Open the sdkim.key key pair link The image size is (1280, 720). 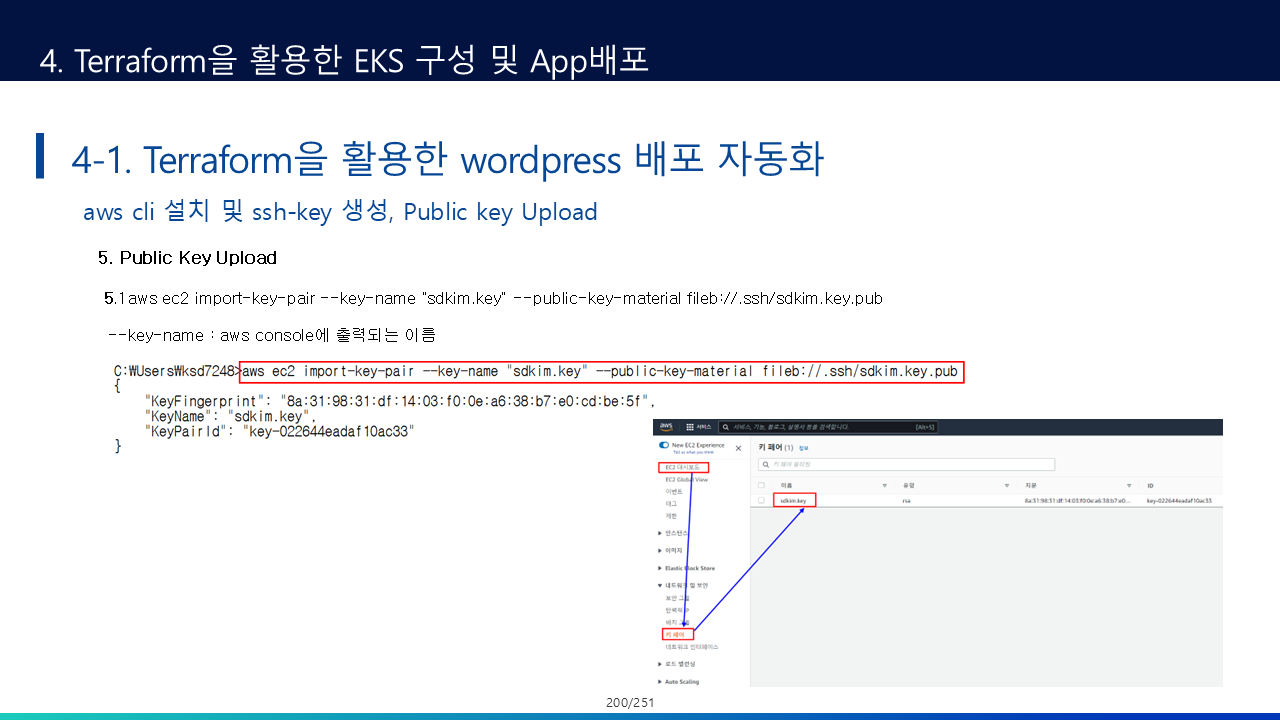click(x=794, y=500)
